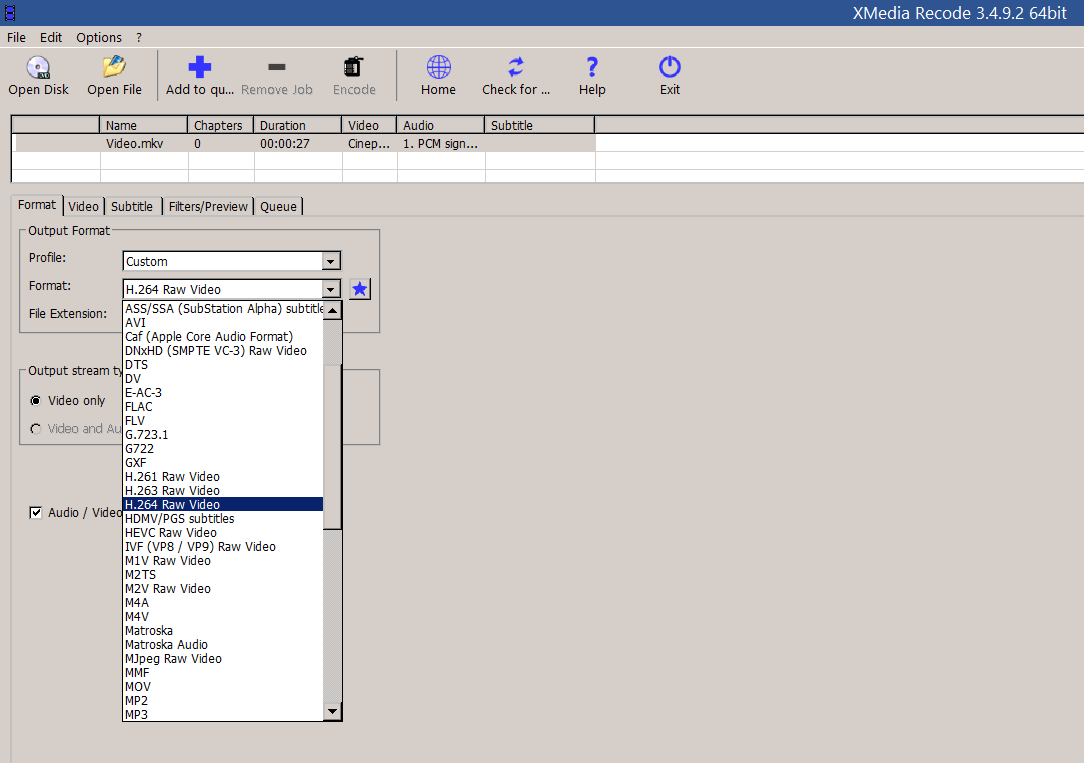Choose HDMV/PGS subtitles format
Image resolution: width=1084 pixels, height=763 pixels.
(223, 519)
